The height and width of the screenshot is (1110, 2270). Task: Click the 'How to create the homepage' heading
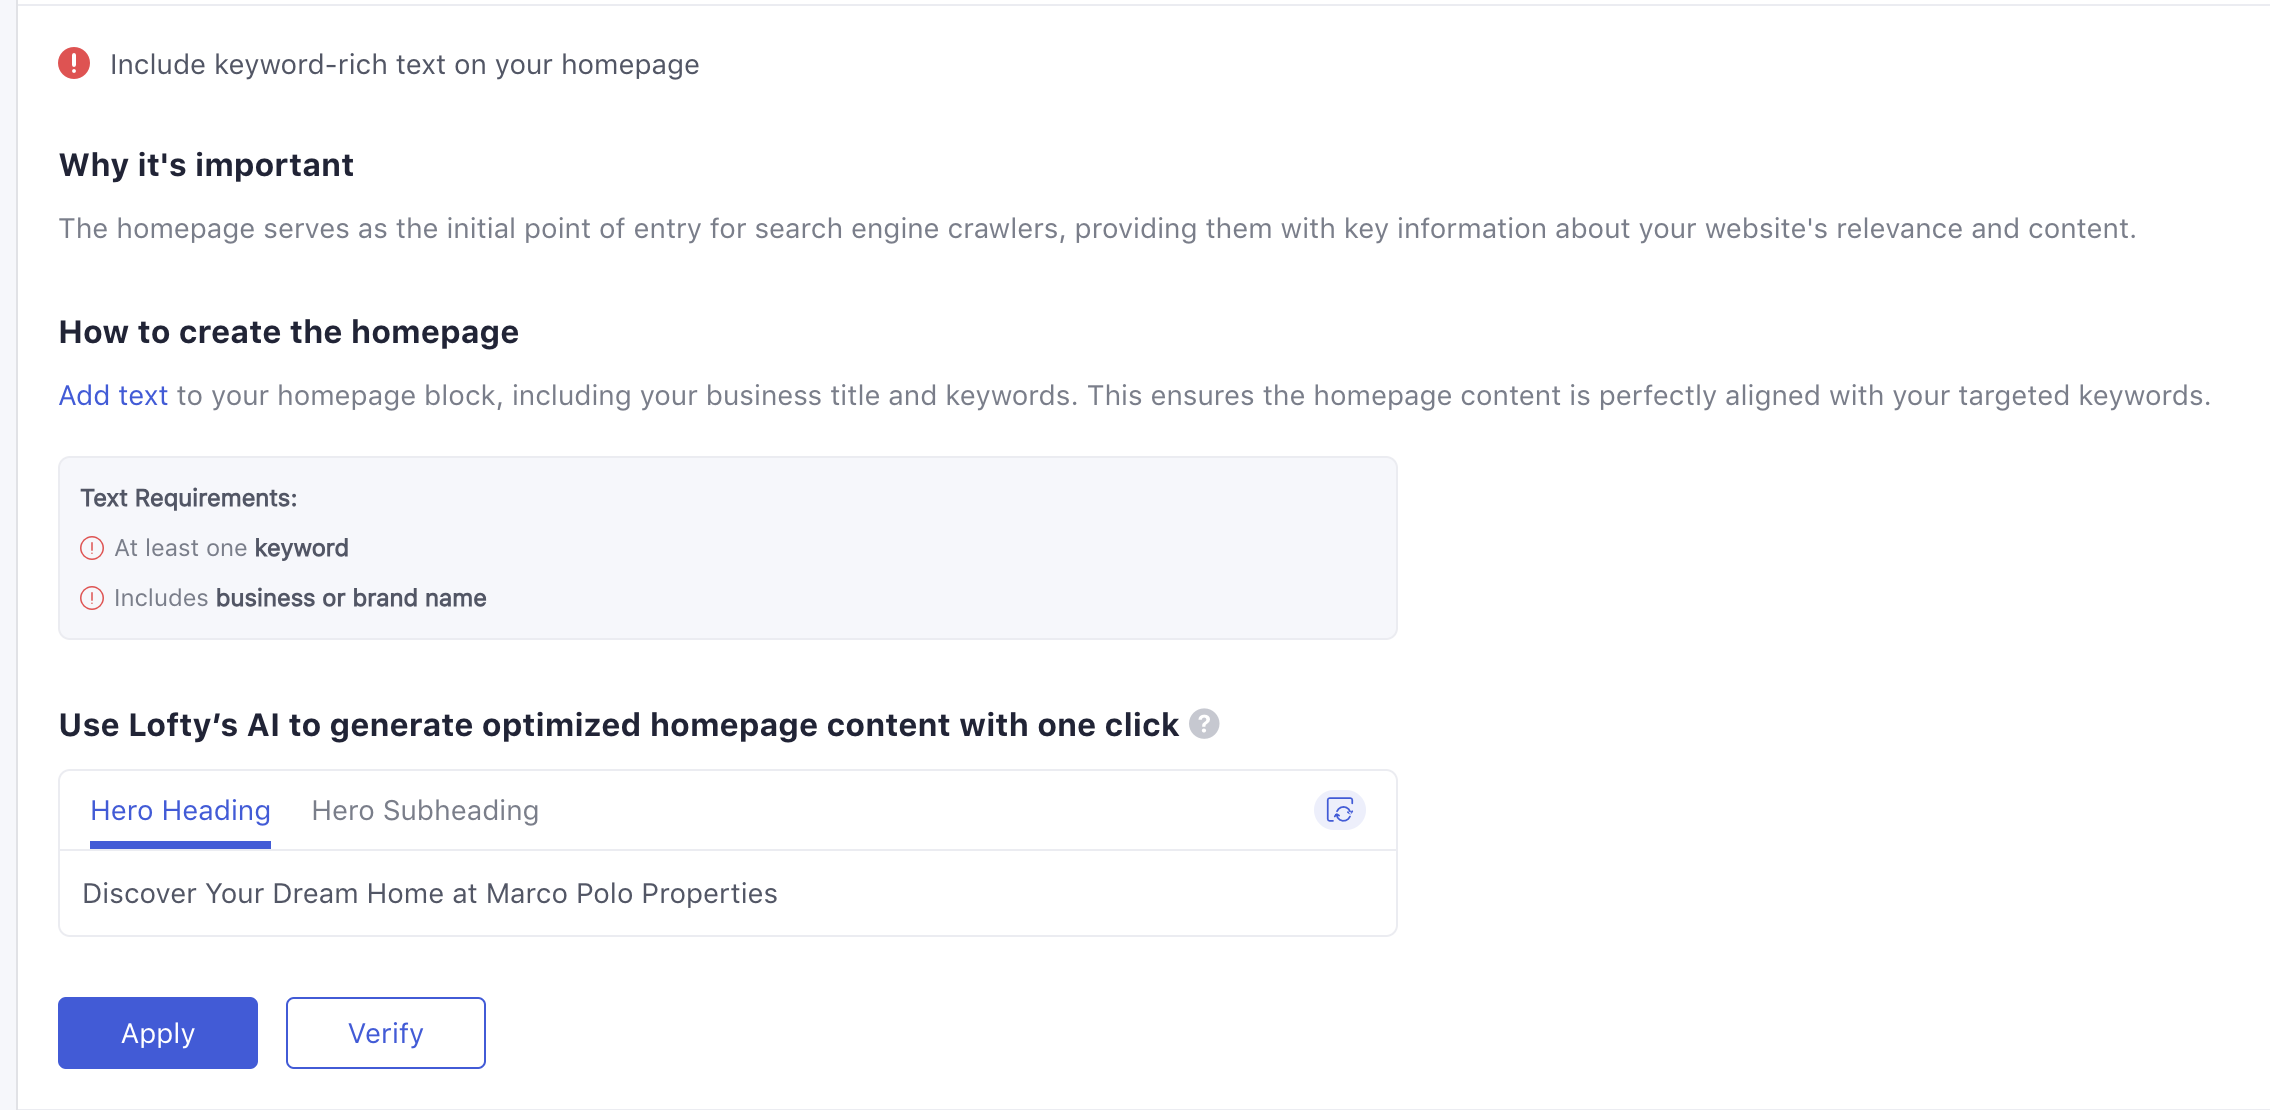(x=289, y=332)
